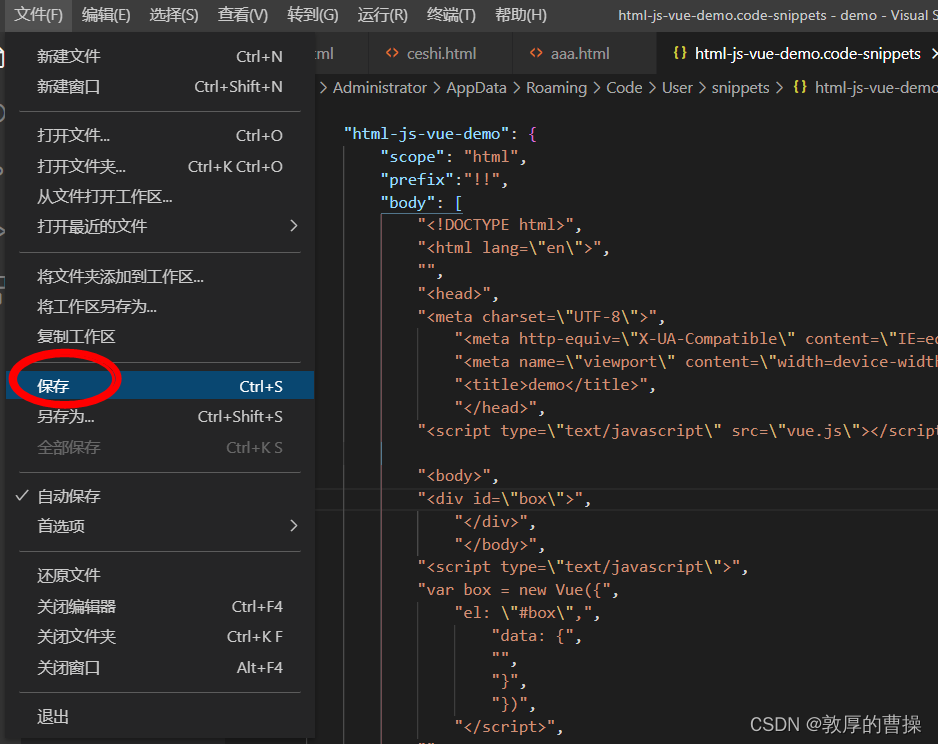Select 还原文件 menu entry
The image size is (938, 744).
pos(160,575)
